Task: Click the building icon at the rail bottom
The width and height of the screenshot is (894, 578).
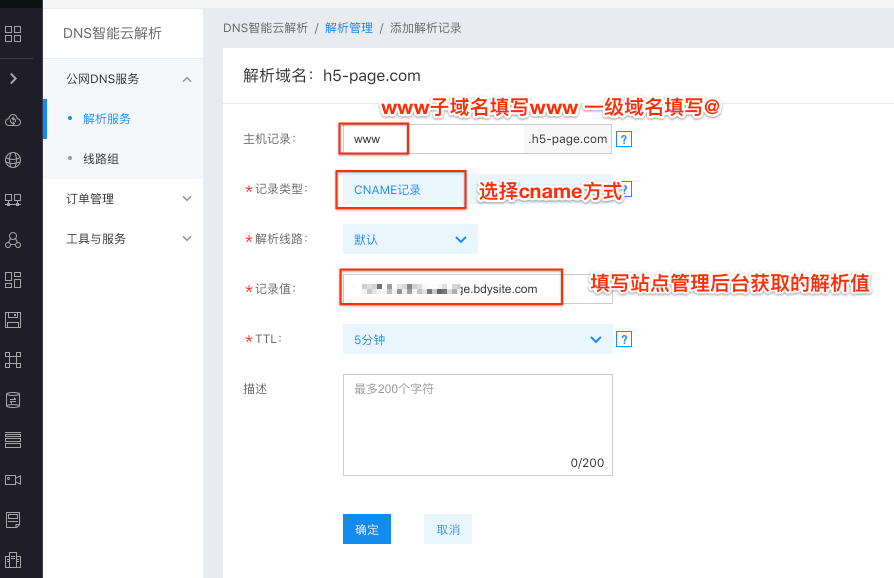Action: [x=13, y=560]
